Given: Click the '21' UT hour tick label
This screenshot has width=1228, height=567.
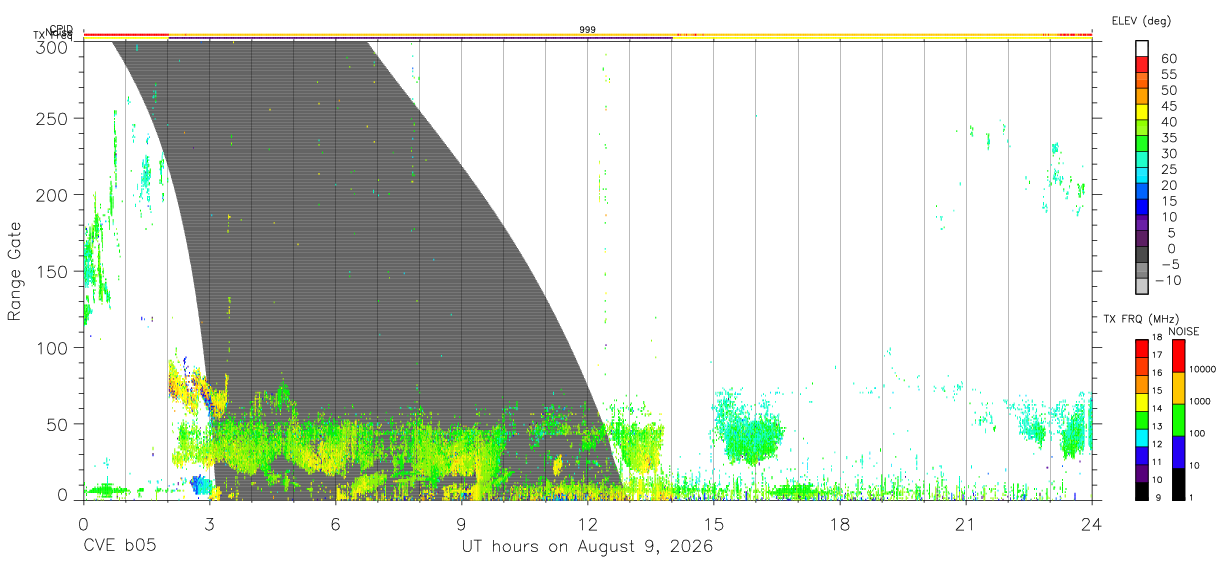Looking at the screenshot, I should click(965, 523).
